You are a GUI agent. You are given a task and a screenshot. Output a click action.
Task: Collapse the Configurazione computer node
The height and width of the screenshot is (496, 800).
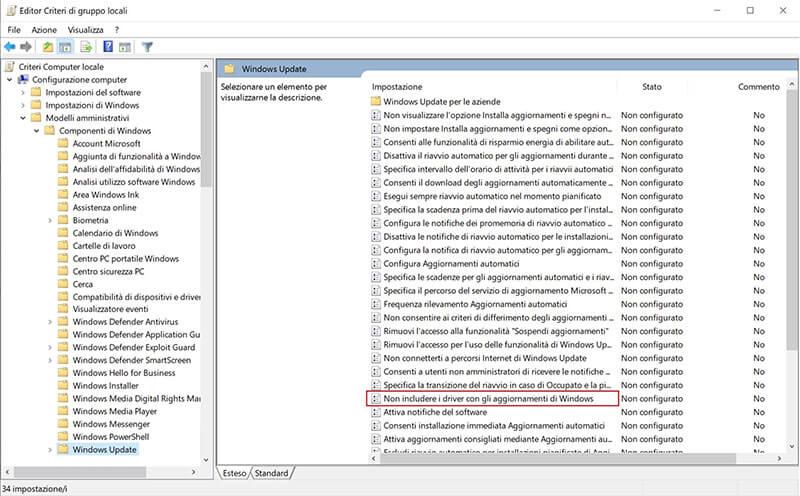pyautogui.click(x=9, y=80)
